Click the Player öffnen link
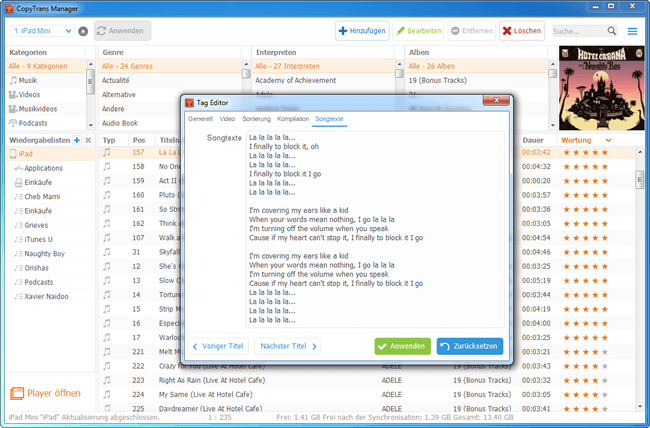The width and height of the screenshot is (650, 428). (46, 393)
